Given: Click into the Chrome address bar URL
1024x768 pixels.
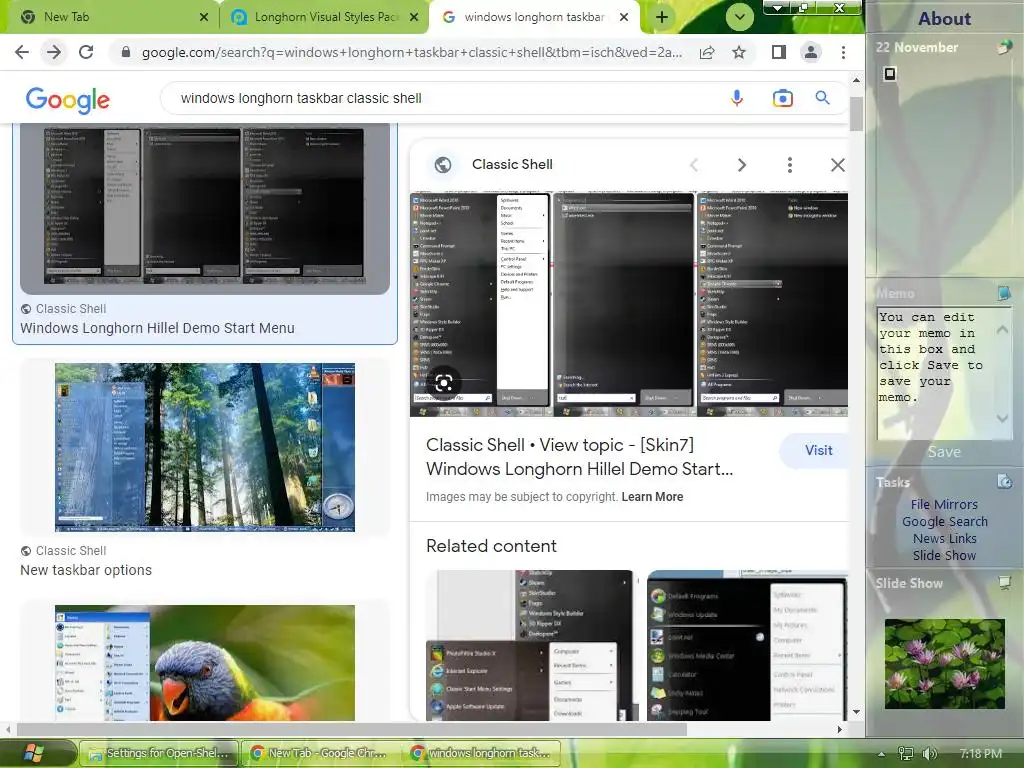Looking at the screenshot, I should (412, 52).
